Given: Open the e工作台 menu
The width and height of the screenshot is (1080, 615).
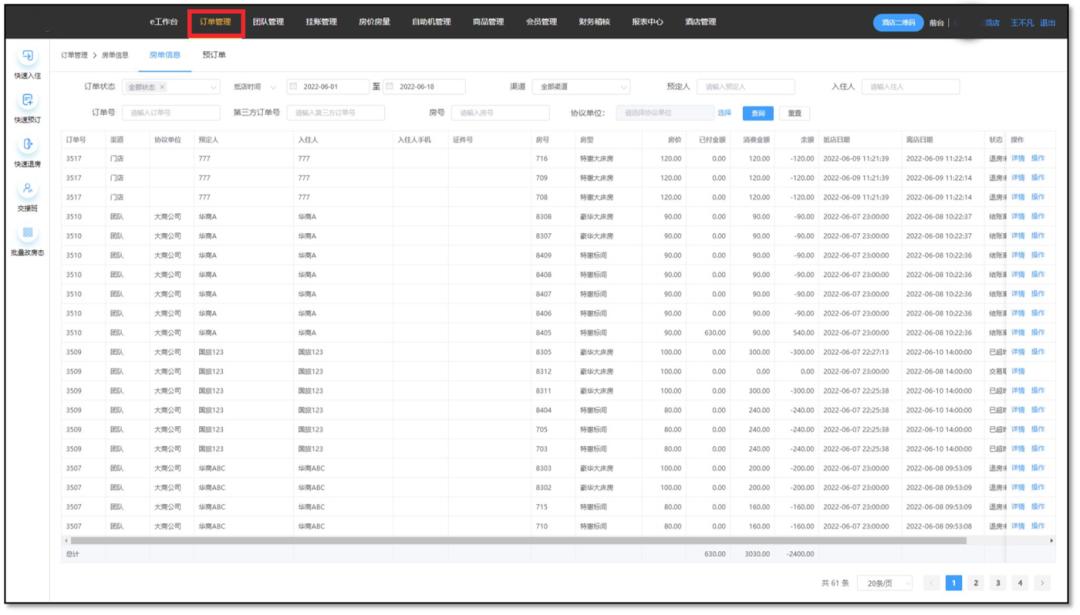Looking at the screenshot, I should 163,22.
